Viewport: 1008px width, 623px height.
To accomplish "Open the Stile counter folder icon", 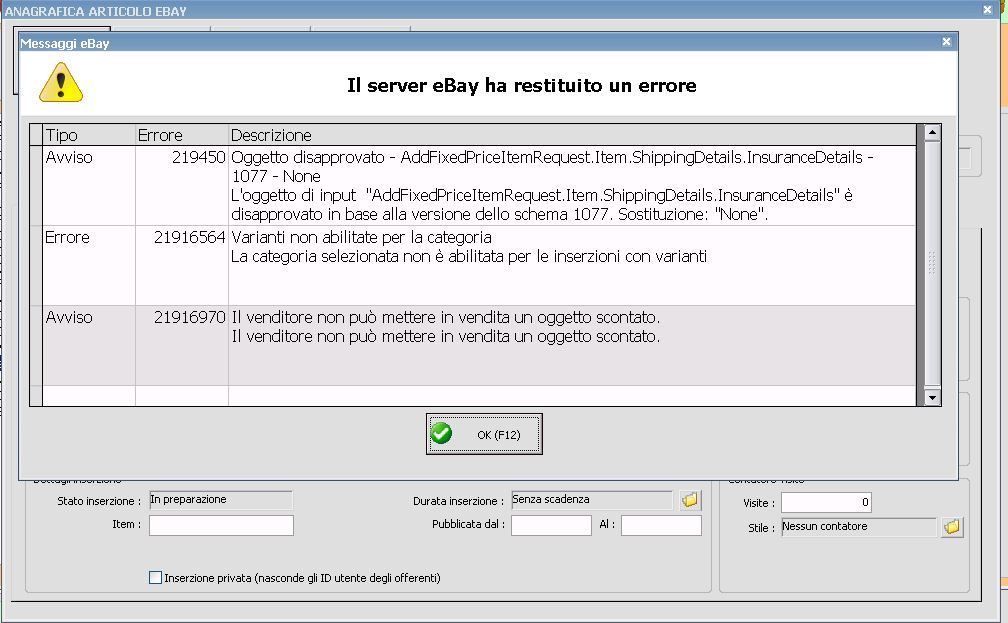I will pyautogui.click(x=952, y=527).
